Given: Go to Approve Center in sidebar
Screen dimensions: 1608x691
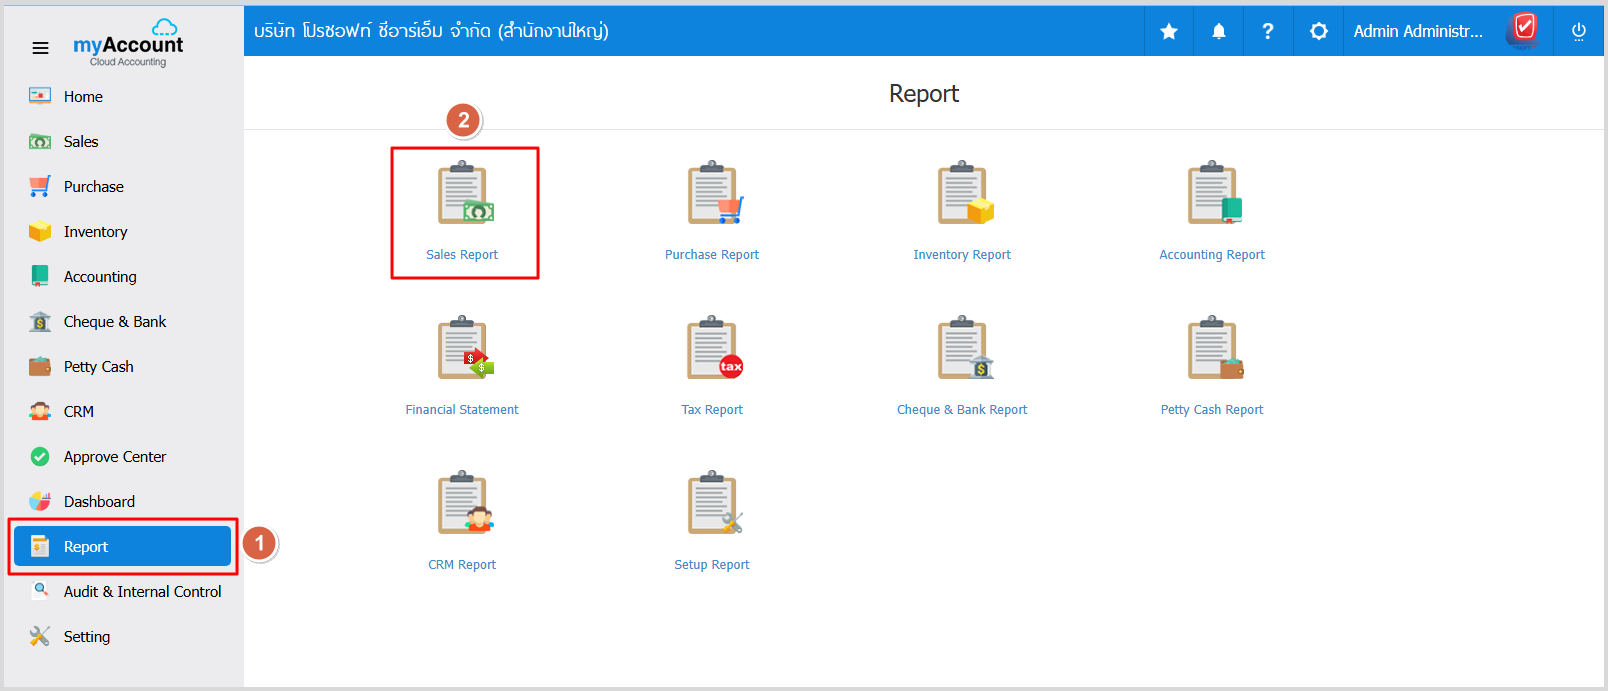Looking at the screenshot, I should [x=115, y=457].
